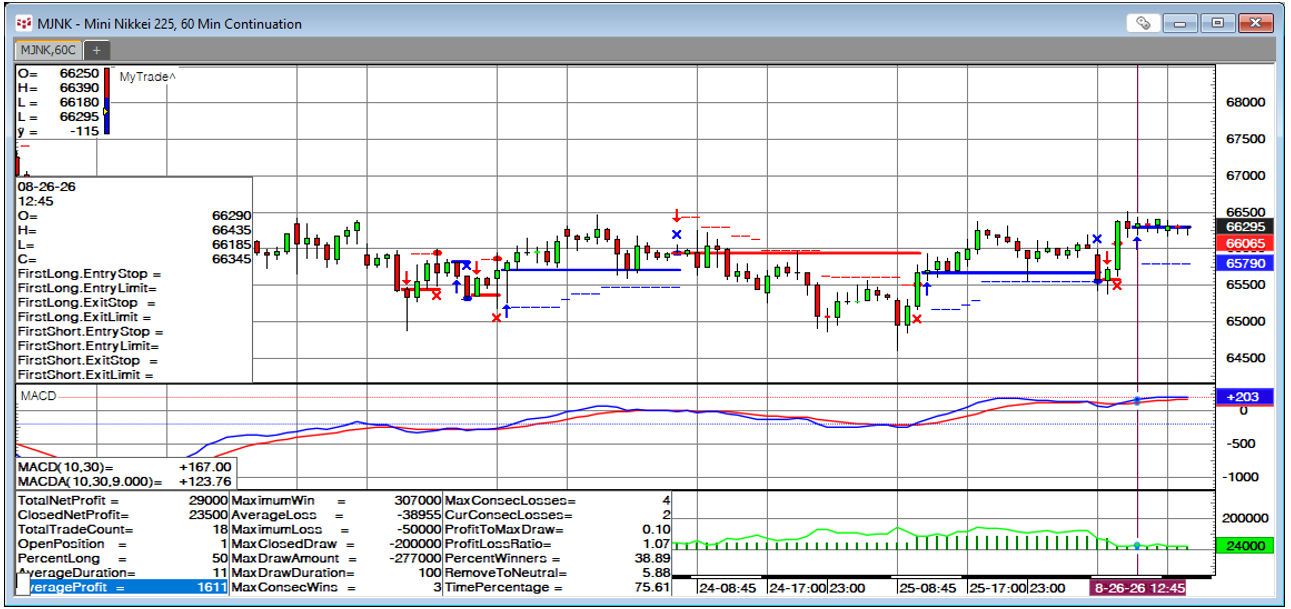Click the blue 65790 price label
1291x609 pixels.
tap(1245, 263)
